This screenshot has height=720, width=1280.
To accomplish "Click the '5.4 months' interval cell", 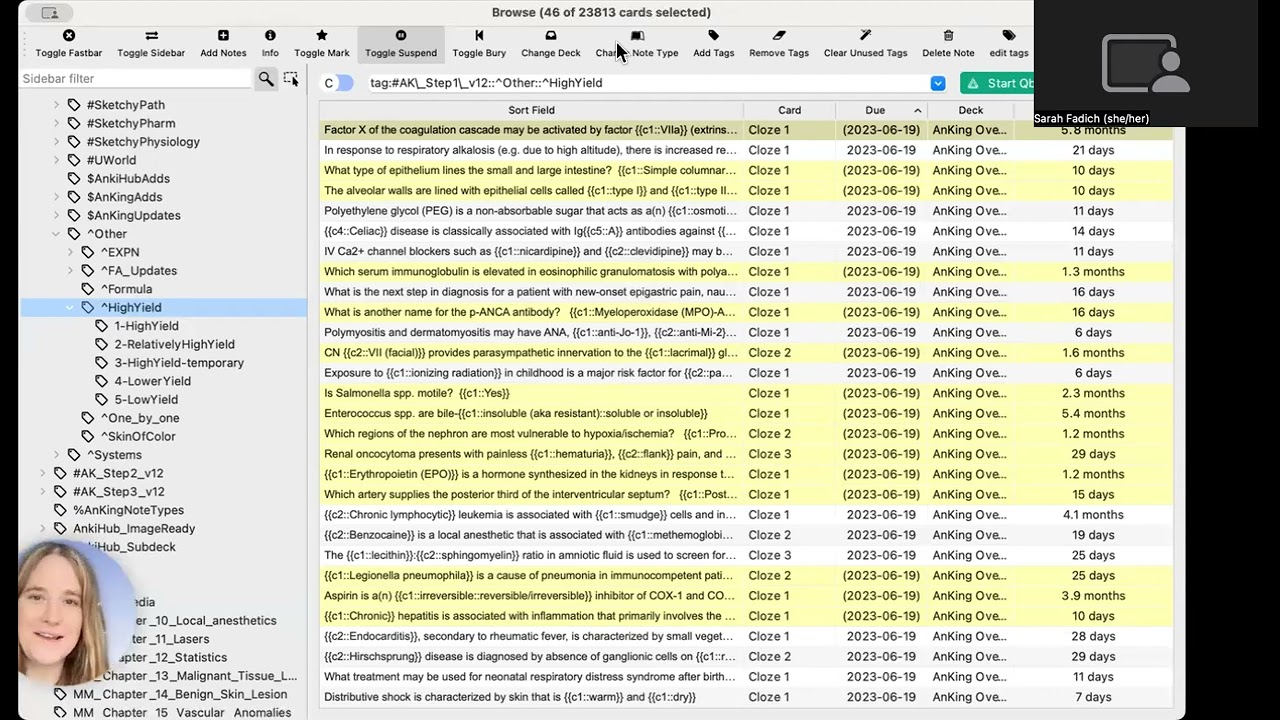I will point(1093,413).
